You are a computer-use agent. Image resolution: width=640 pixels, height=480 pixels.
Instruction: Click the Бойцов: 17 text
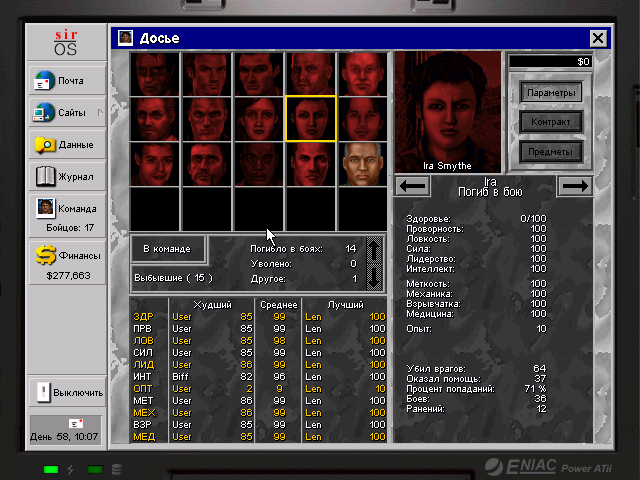70,227
